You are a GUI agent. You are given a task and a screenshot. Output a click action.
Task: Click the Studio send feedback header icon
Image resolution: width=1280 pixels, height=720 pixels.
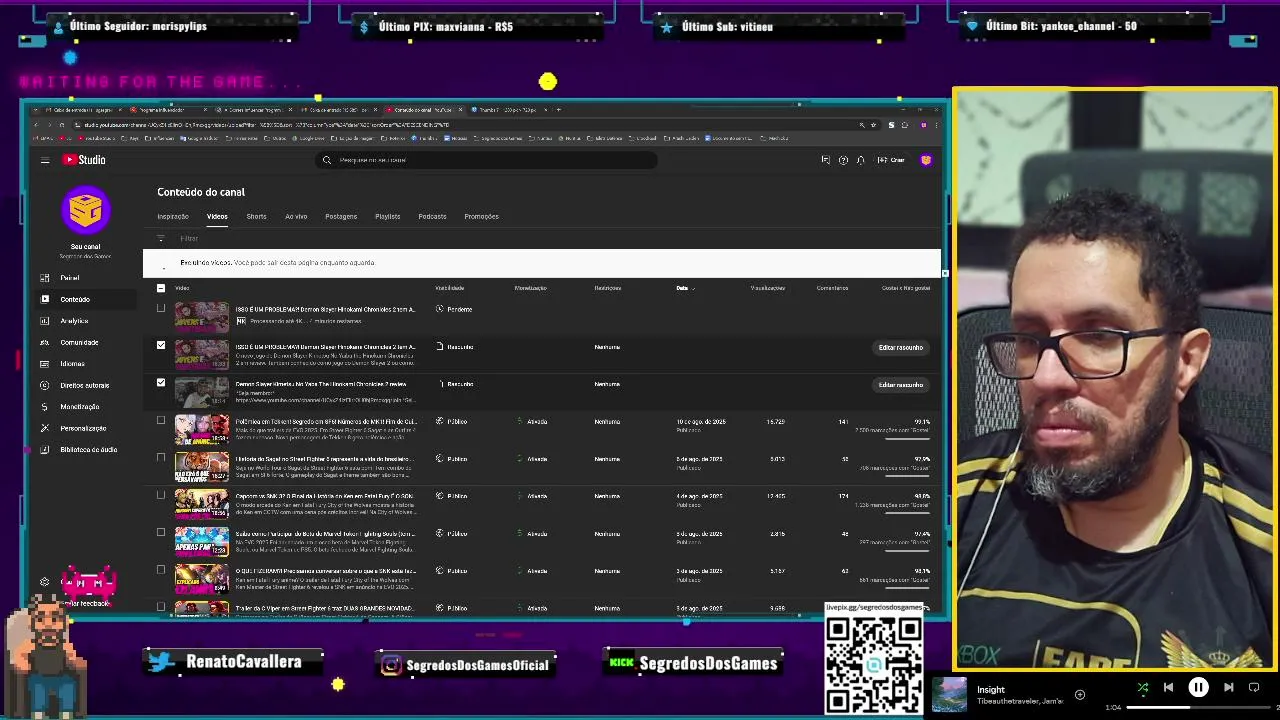825,160
